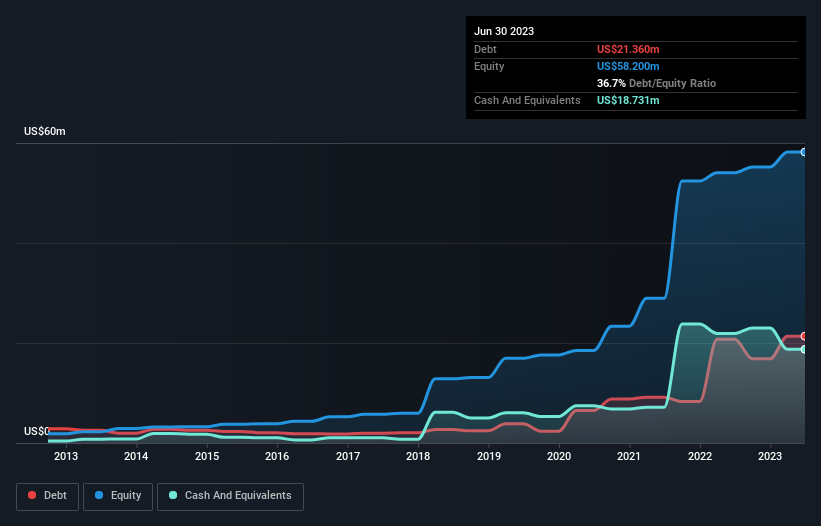Click the US$21.360m debt value

[x=628, y=49]
